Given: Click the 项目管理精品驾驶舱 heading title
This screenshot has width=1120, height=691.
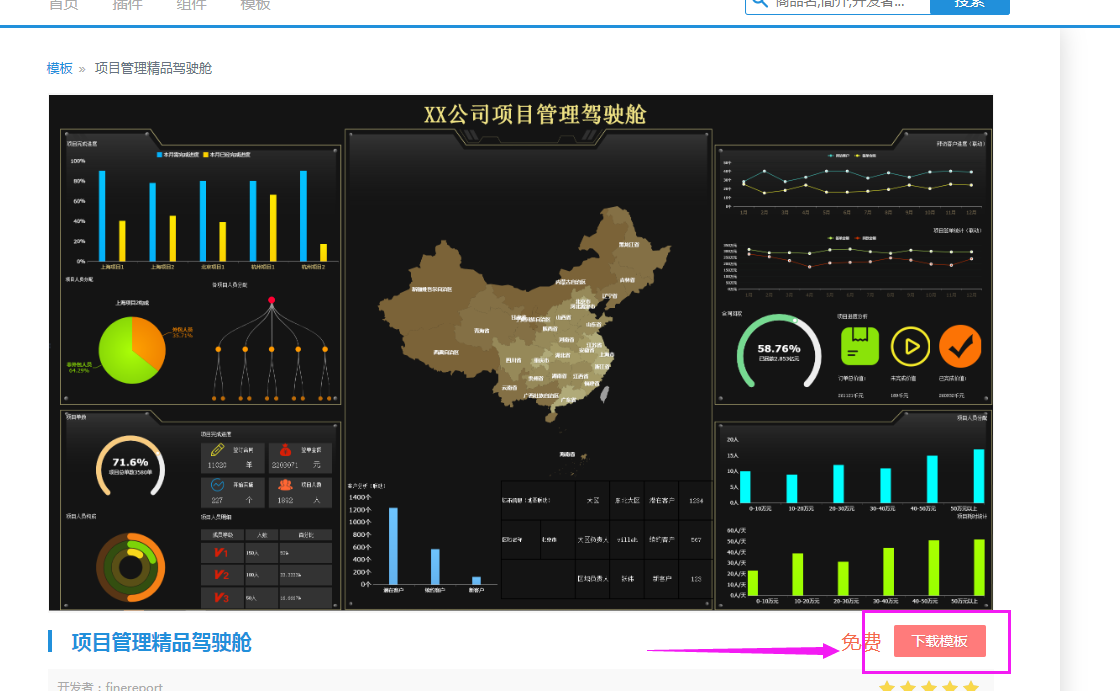Looking at the screenshot, I should 161,642.
